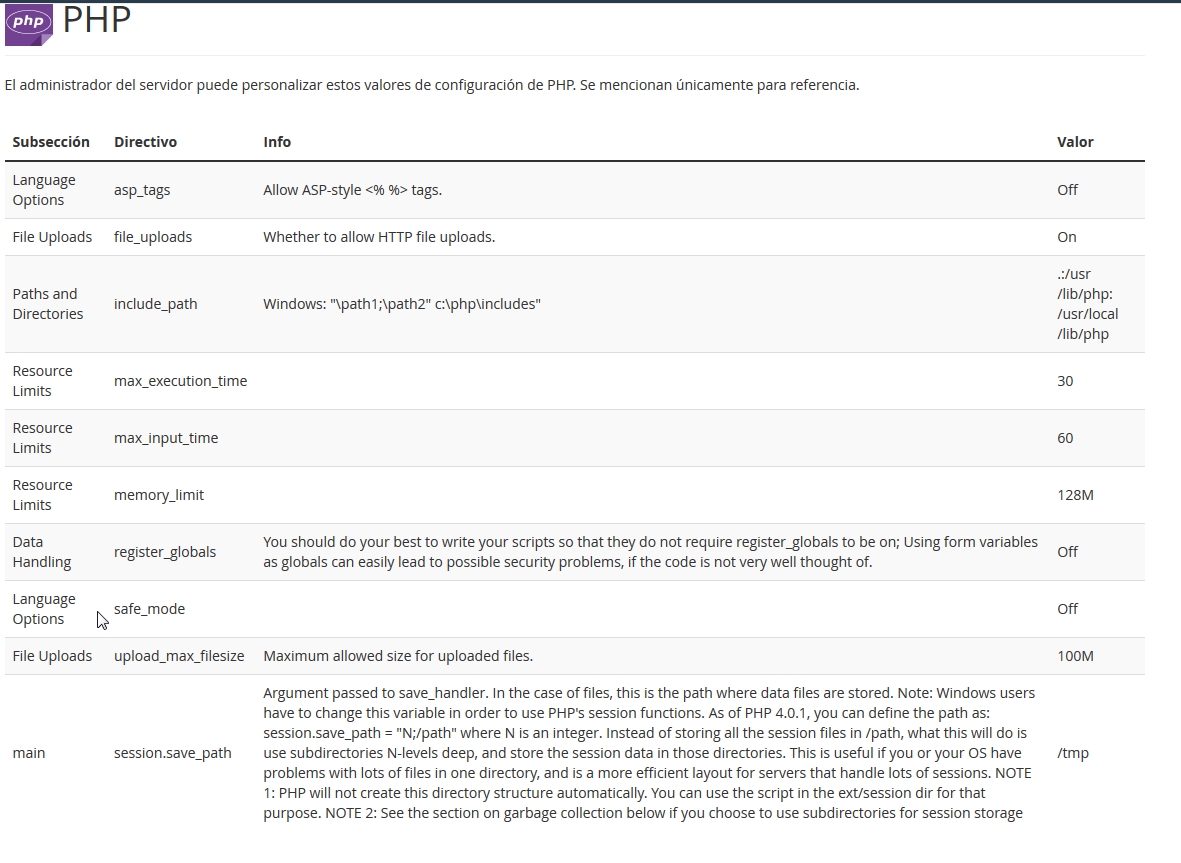Click the Directivo column header
Image resolution: width=1181 pixels, height=863 pixels.
point(145,142)
